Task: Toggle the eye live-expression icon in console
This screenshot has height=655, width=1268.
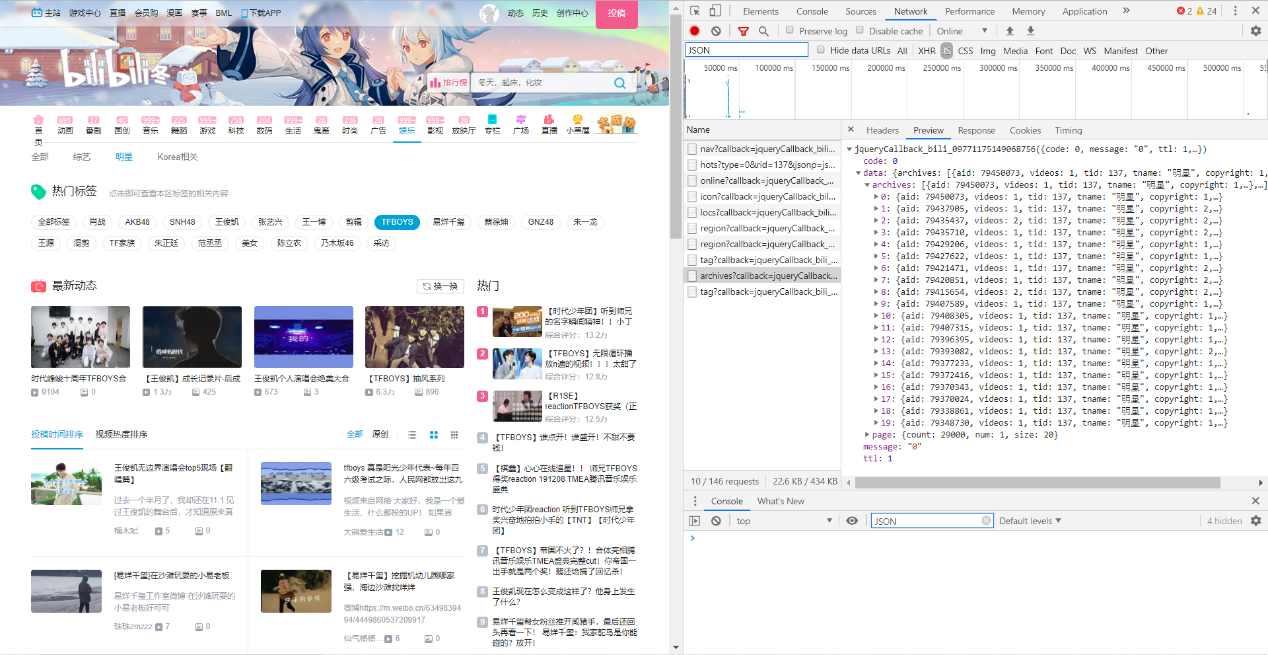Action: (852, 521)
